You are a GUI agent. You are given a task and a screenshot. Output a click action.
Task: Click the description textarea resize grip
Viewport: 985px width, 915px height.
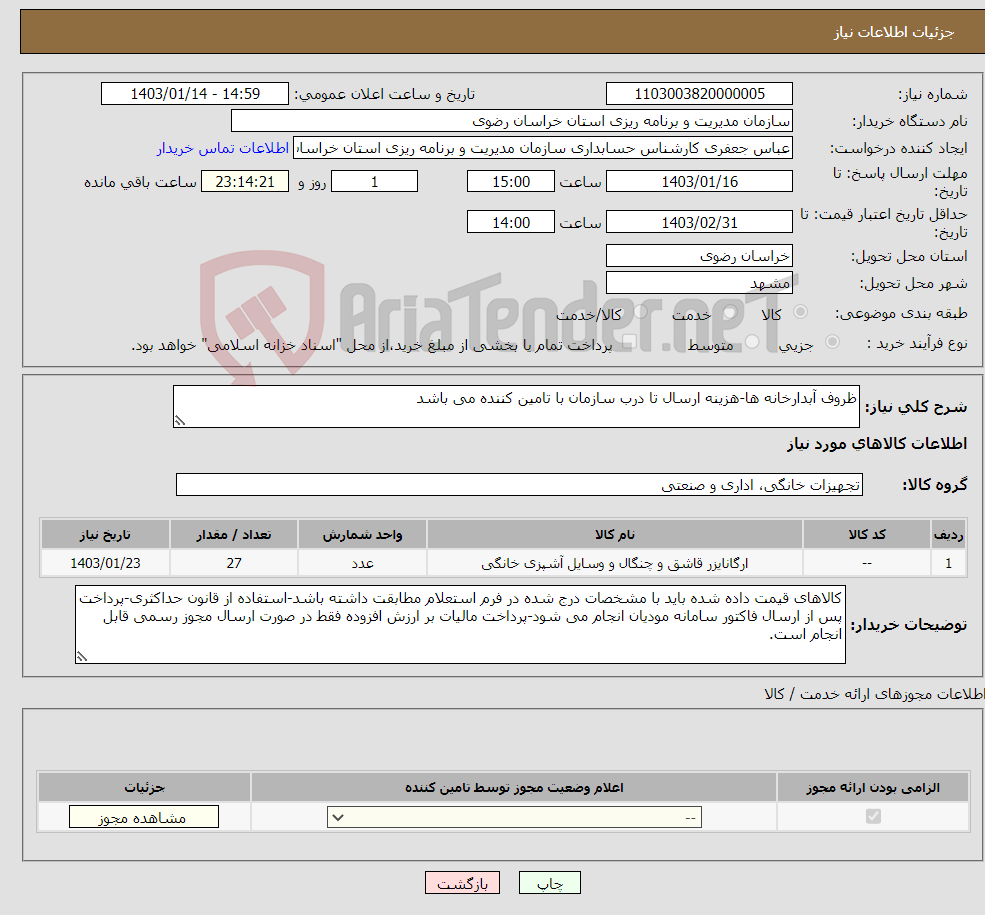point(180,421)
